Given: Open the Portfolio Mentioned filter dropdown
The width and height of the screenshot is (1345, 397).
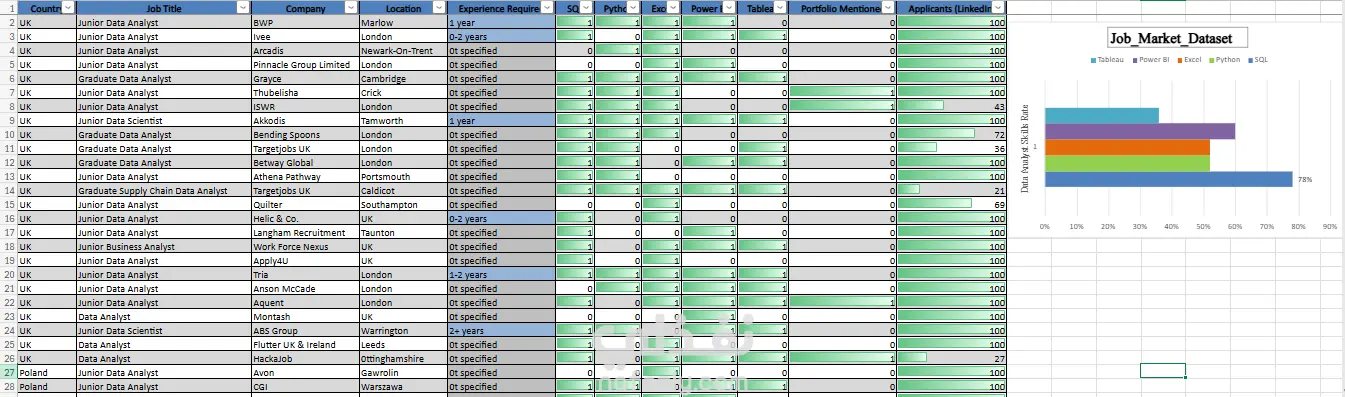Looking at the screenshot, I should coord(887,7).
